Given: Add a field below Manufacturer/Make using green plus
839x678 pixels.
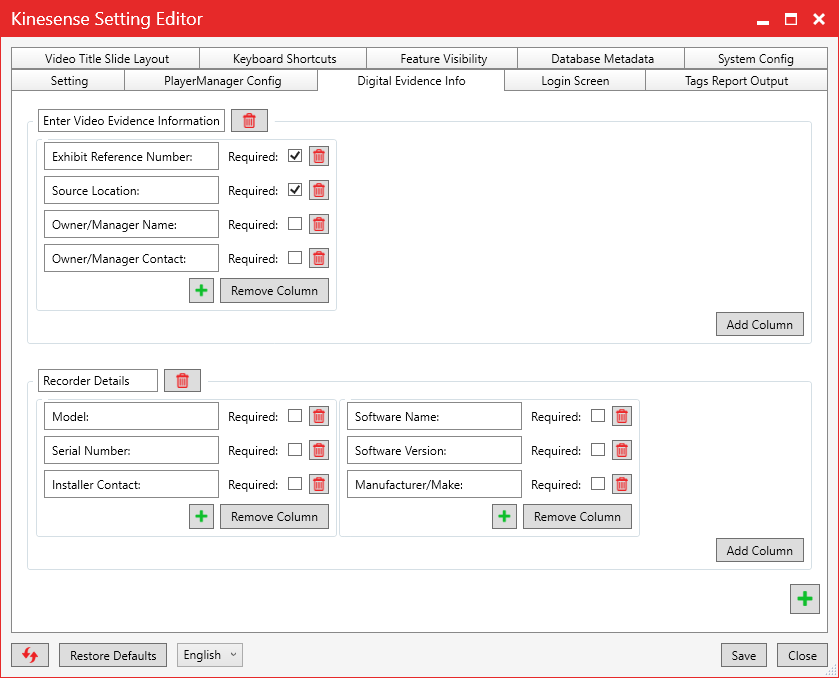Looking at the screenshot, I should [x=504, y=517].
